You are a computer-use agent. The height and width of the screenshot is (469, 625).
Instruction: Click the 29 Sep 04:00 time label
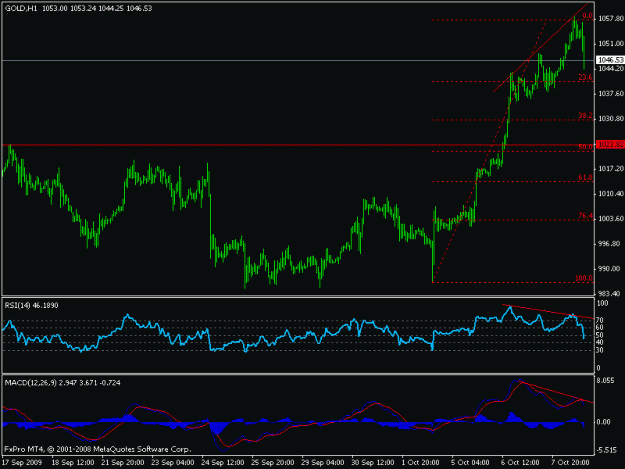(323, 463)
